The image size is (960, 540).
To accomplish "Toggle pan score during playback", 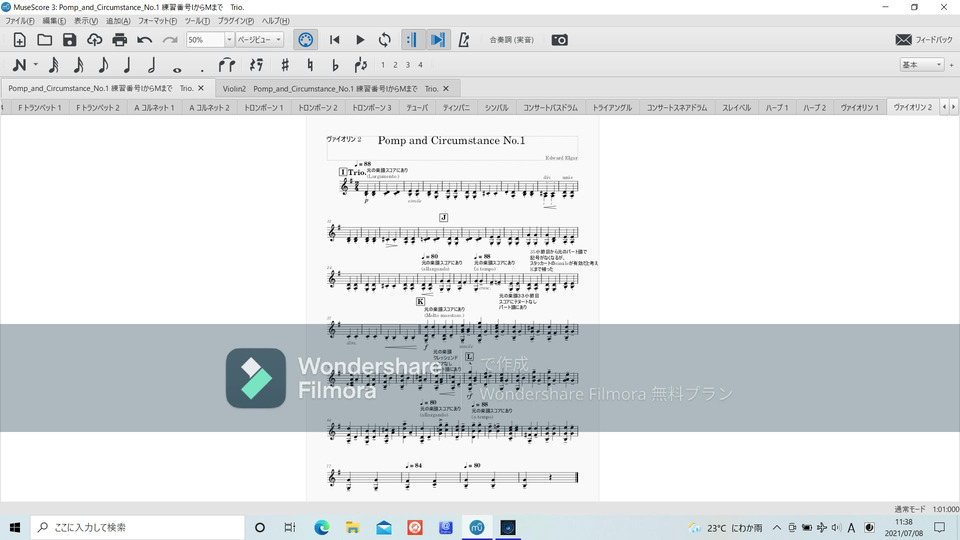I will (438, 40).
